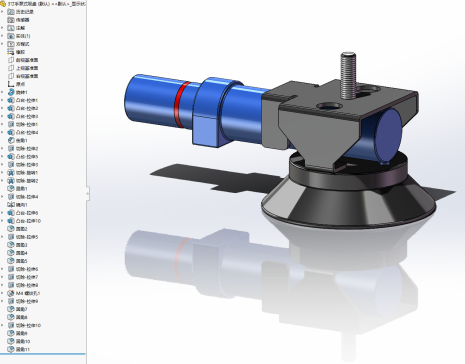Expand the Boss-Extrude2 (凸台-拉伸2) node
The width and height of the screenshot is (465, 364).
[x=3, y=108]
